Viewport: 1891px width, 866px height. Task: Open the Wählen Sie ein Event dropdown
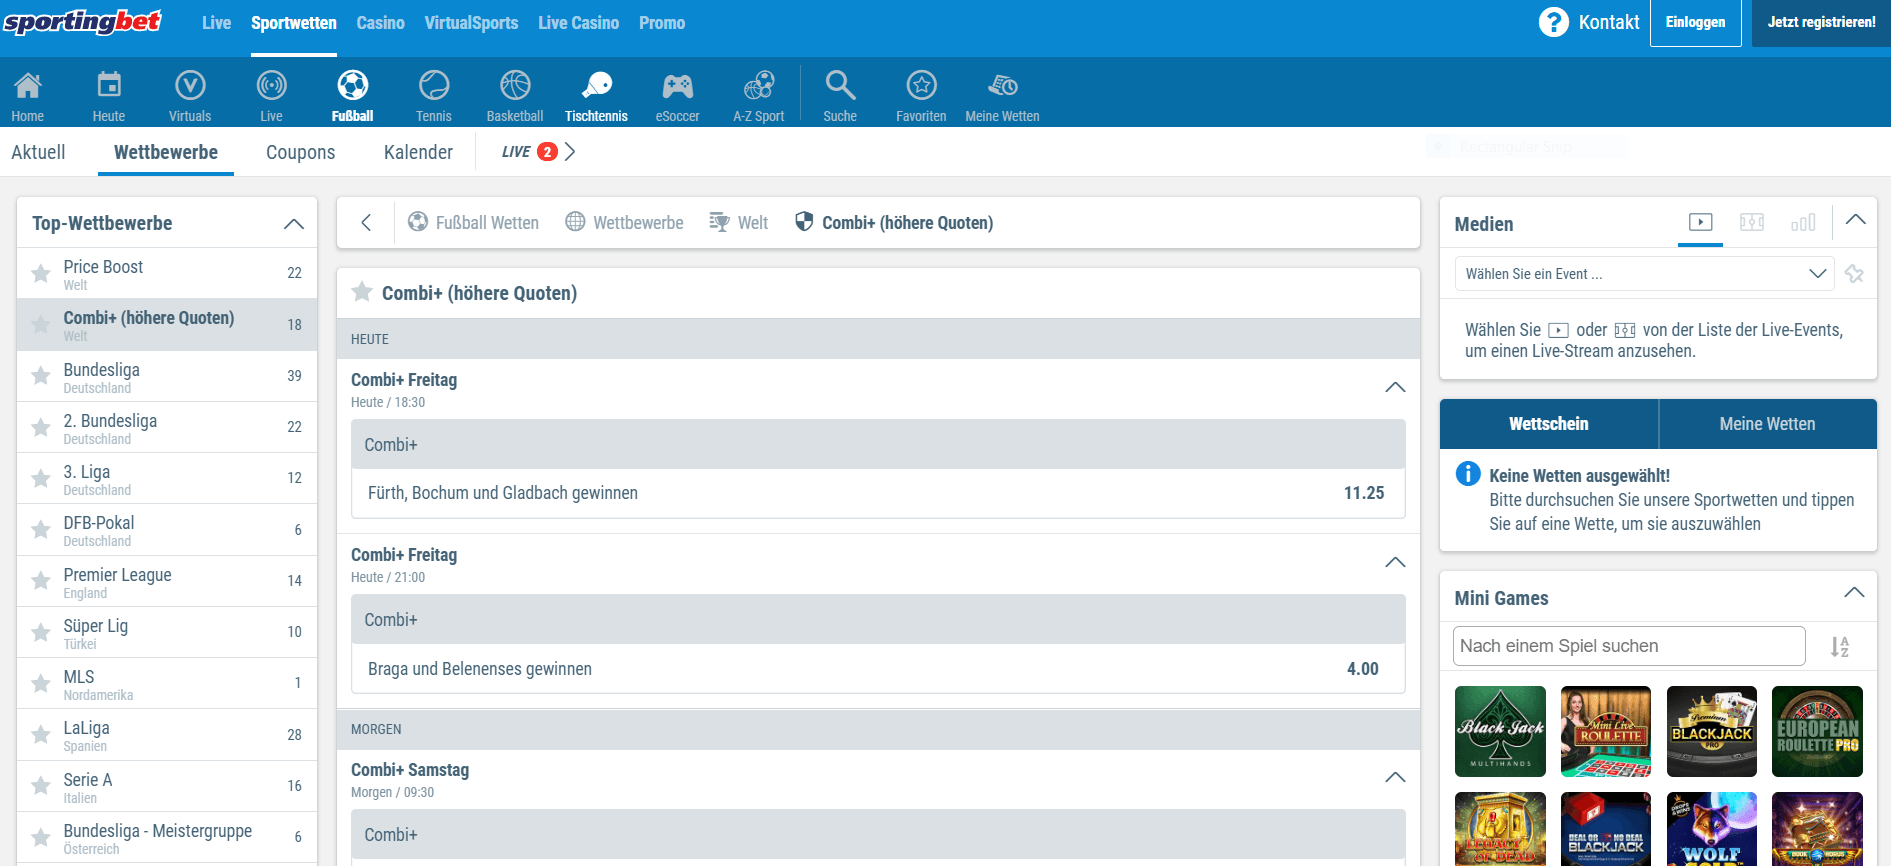point(1644,274)
